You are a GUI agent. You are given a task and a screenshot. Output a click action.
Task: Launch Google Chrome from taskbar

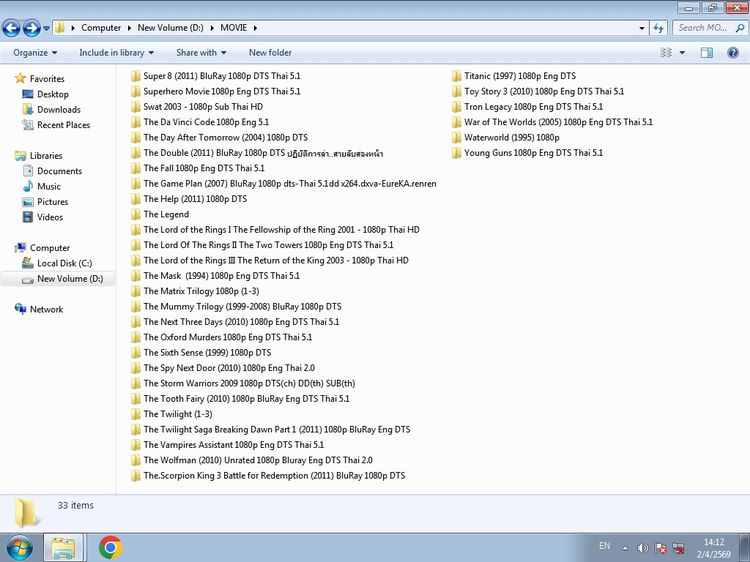110,548
